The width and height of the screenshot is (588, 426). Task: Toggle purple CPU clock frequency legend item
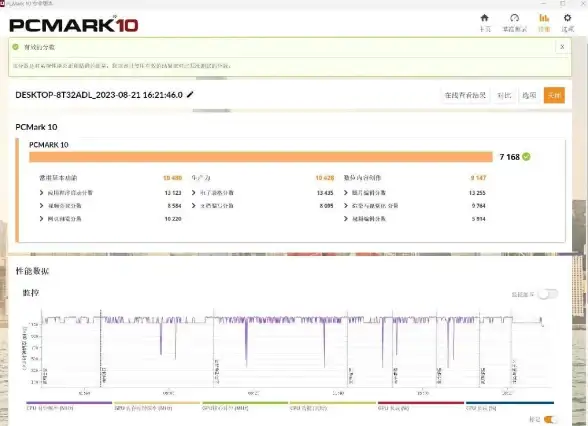coord(69,406)
